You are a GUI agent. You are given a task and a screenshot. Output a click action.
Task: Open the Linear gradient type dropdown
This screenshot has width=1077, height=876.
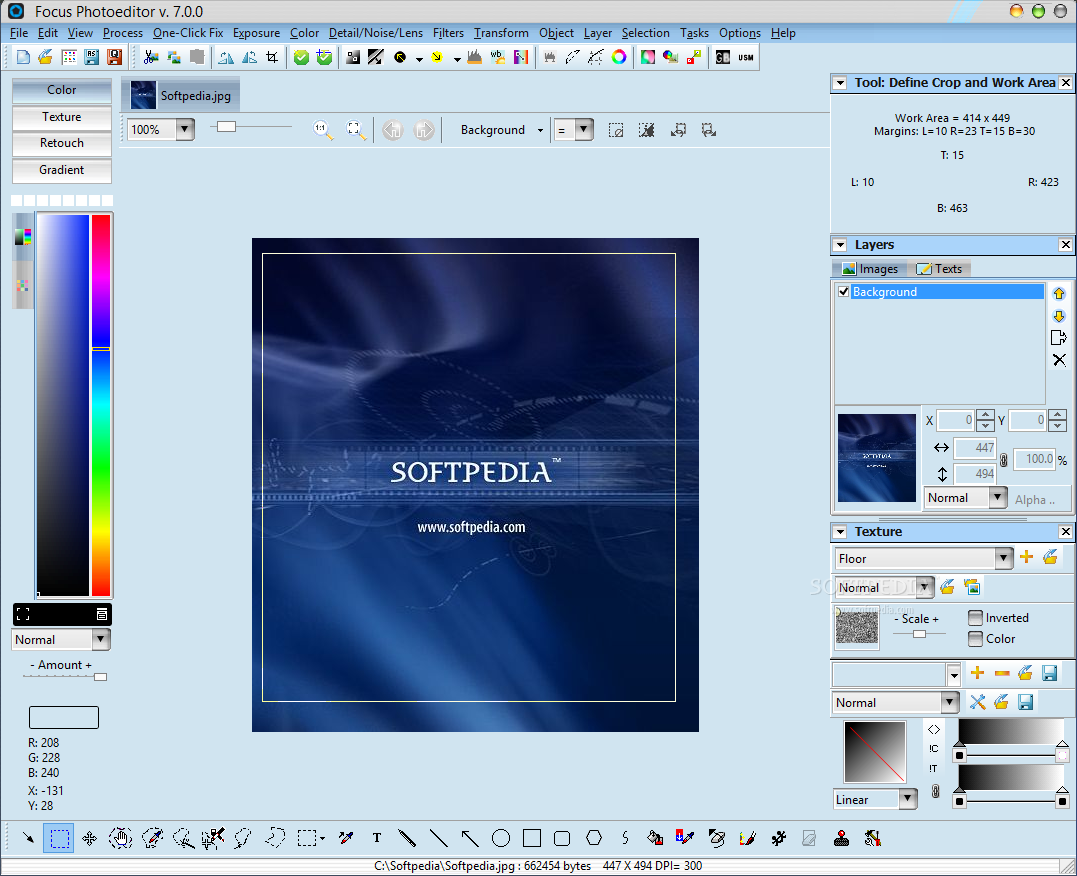click(908, 799)
